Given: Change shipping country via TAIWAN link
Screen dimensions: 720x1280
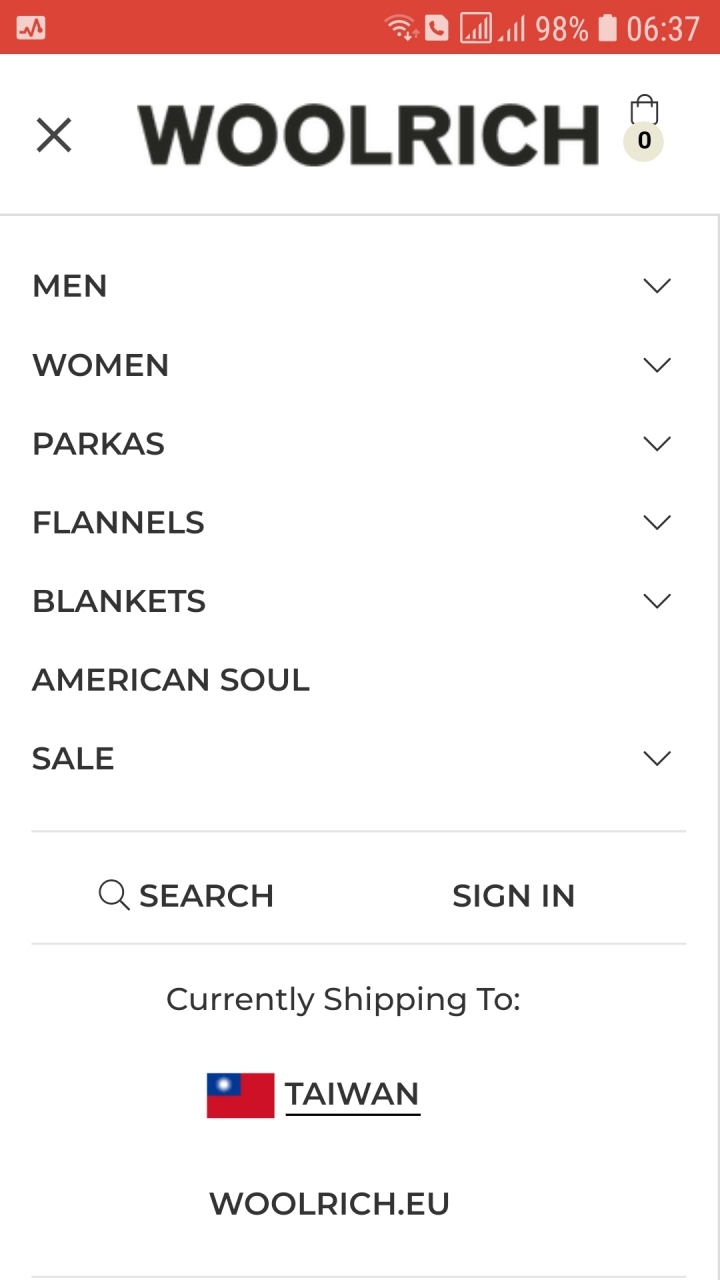Looking at the screenshot, I should (352, 1095).
